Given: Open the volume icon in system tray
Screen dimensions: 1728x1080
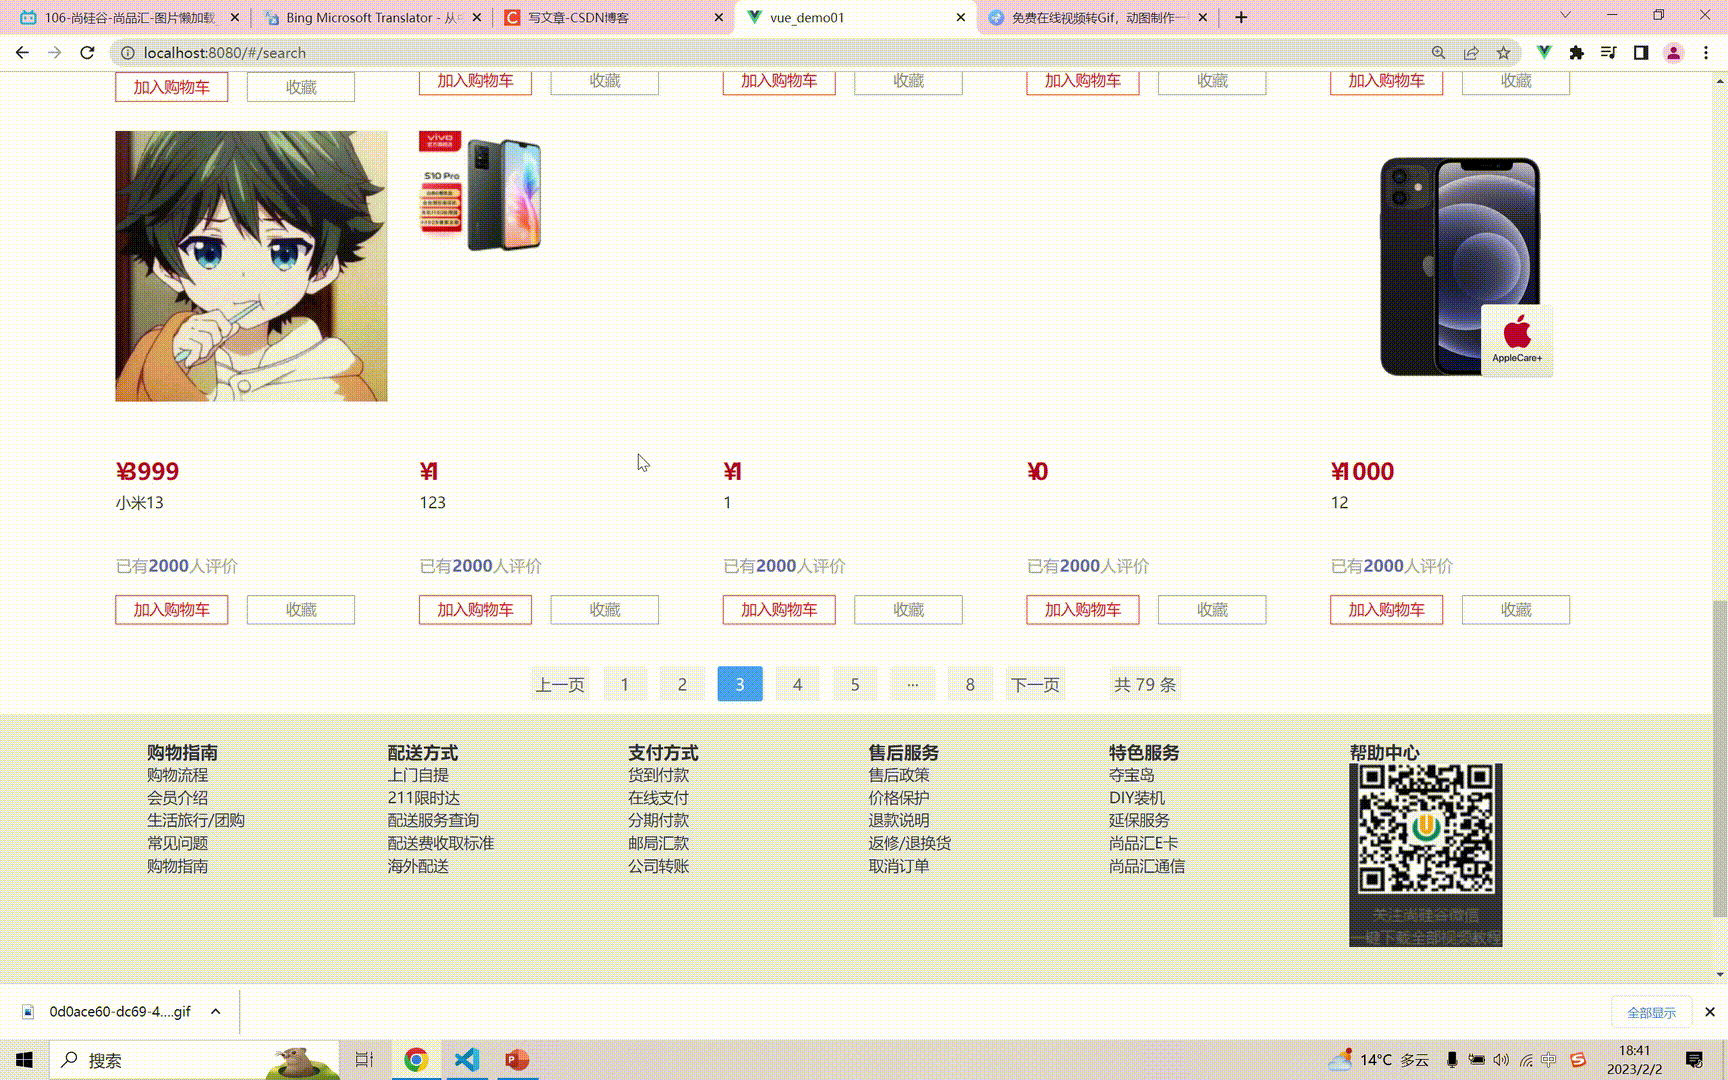Looking at the screenshot, I should 1501,1060.
